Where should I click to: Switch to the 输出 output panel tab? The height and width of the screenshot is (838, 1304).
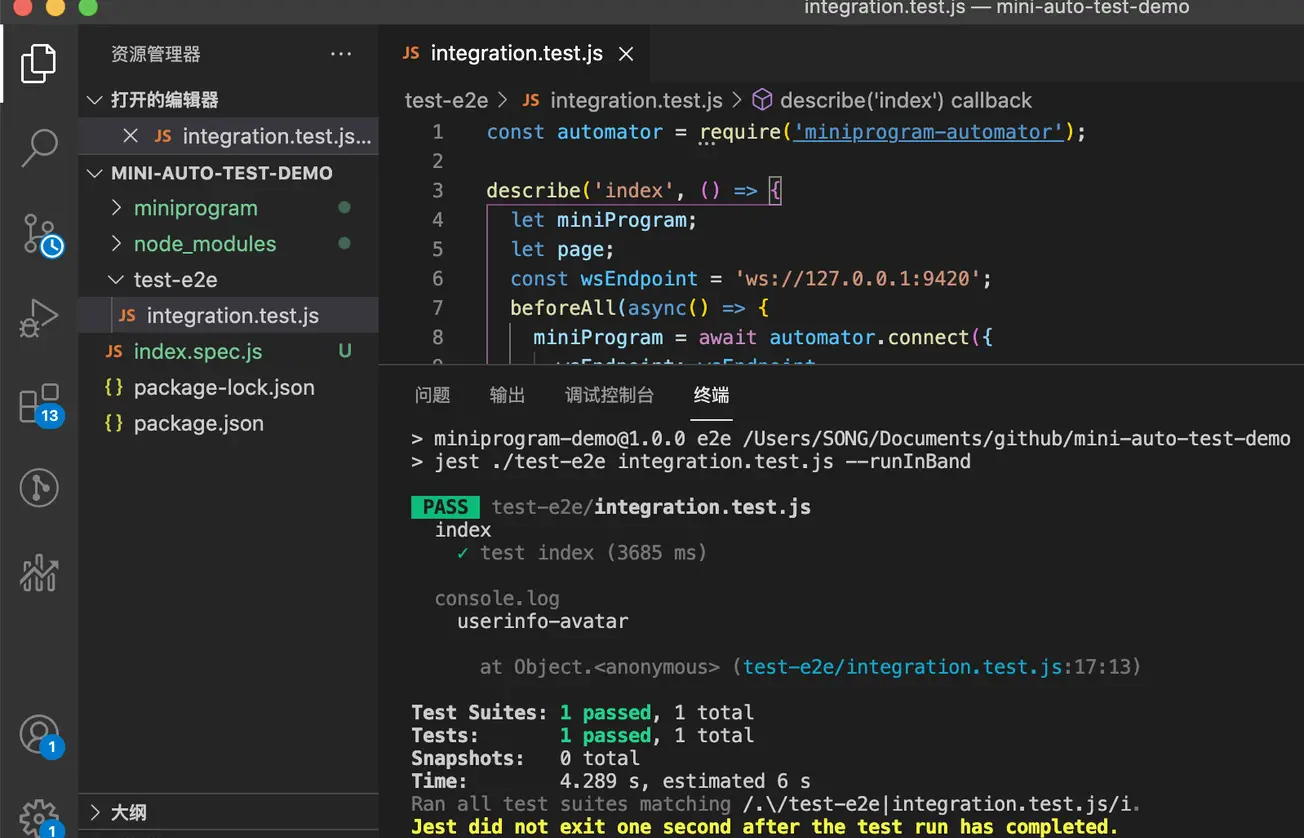(507, 395)
